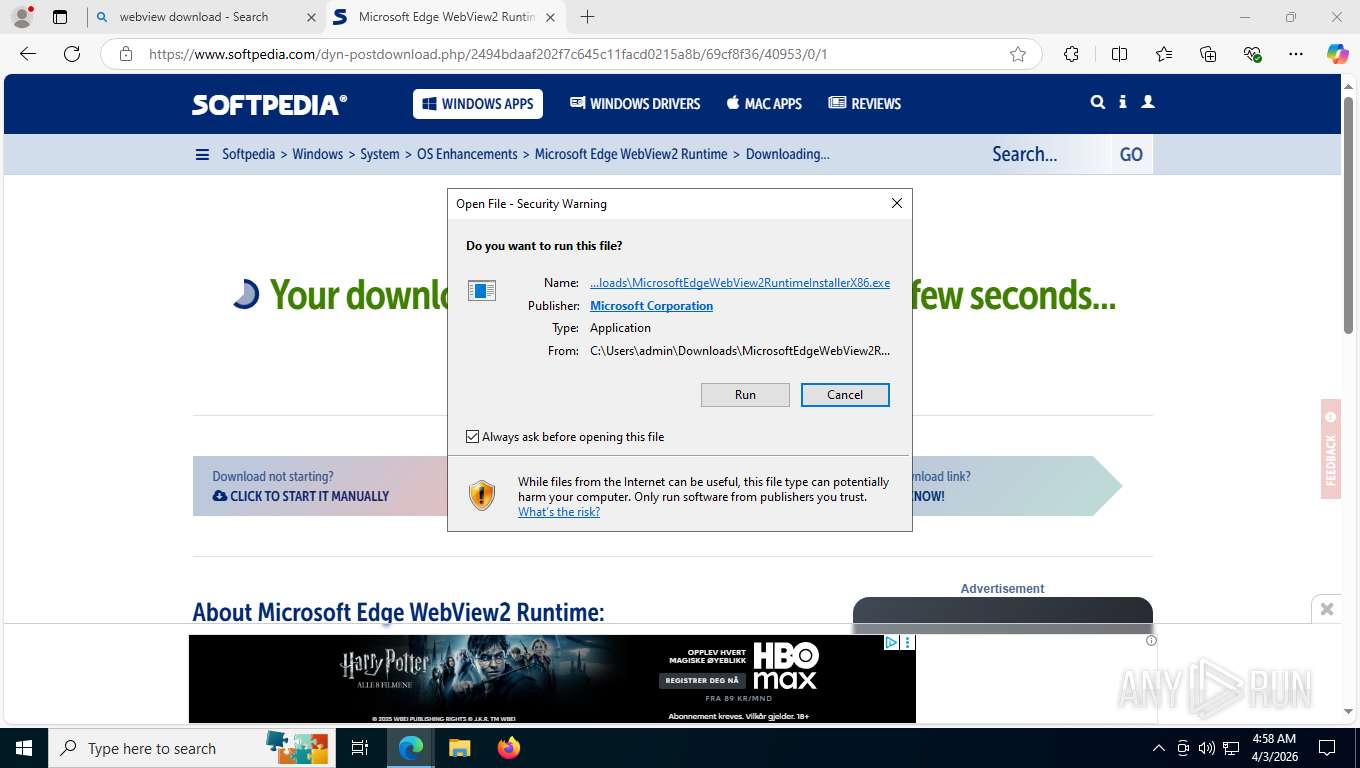This screenshot has height=768, width=1360.
Task: Click the Softpedia search magnifier icon
Action: click(1097, 102)
